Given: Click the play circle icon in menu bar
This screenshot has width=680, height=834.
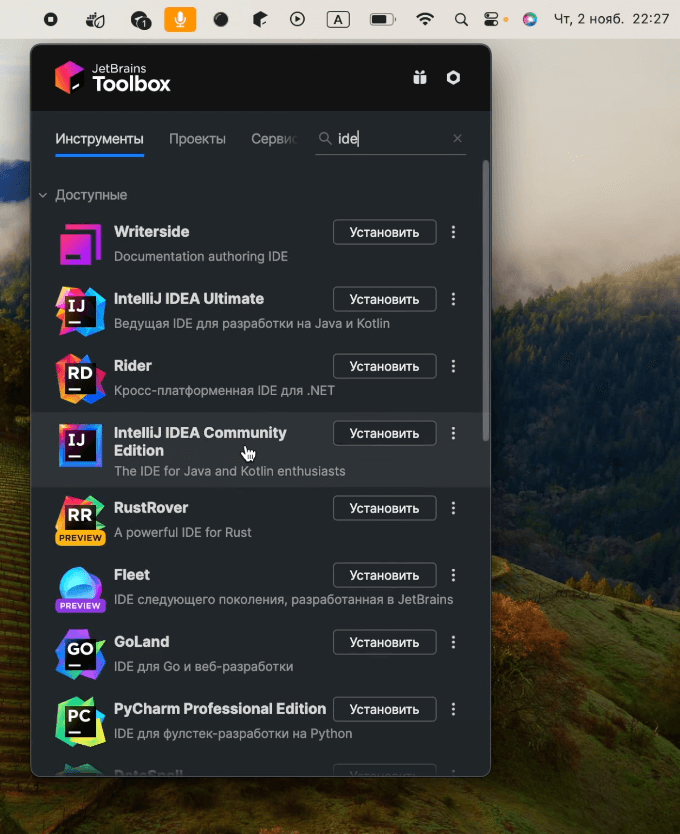Looking at the screenshot, I should 297,20.
